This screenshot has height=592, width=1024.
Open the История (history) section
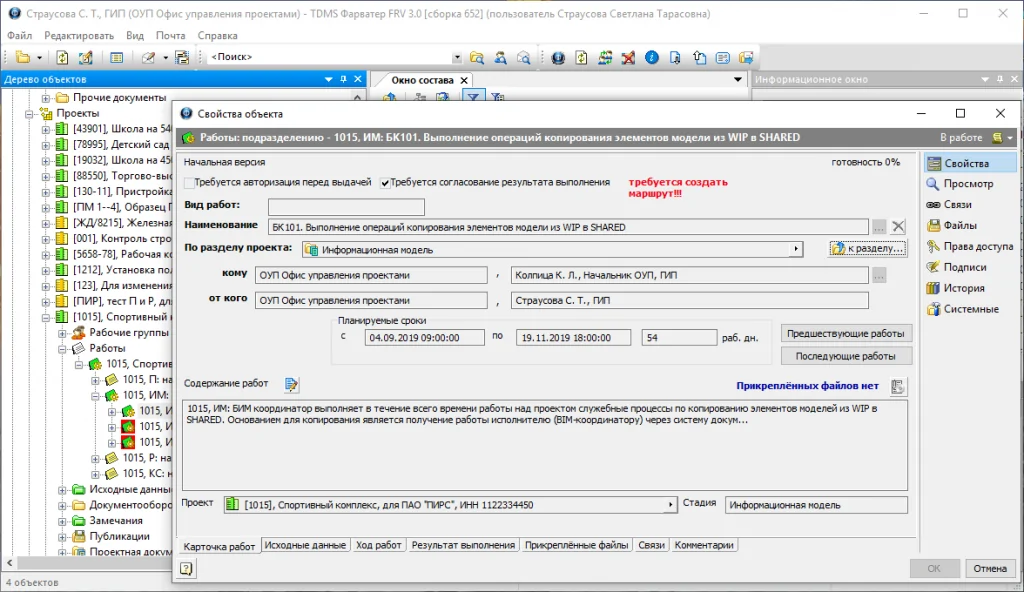pyautogui.click(x=963, y=289)
